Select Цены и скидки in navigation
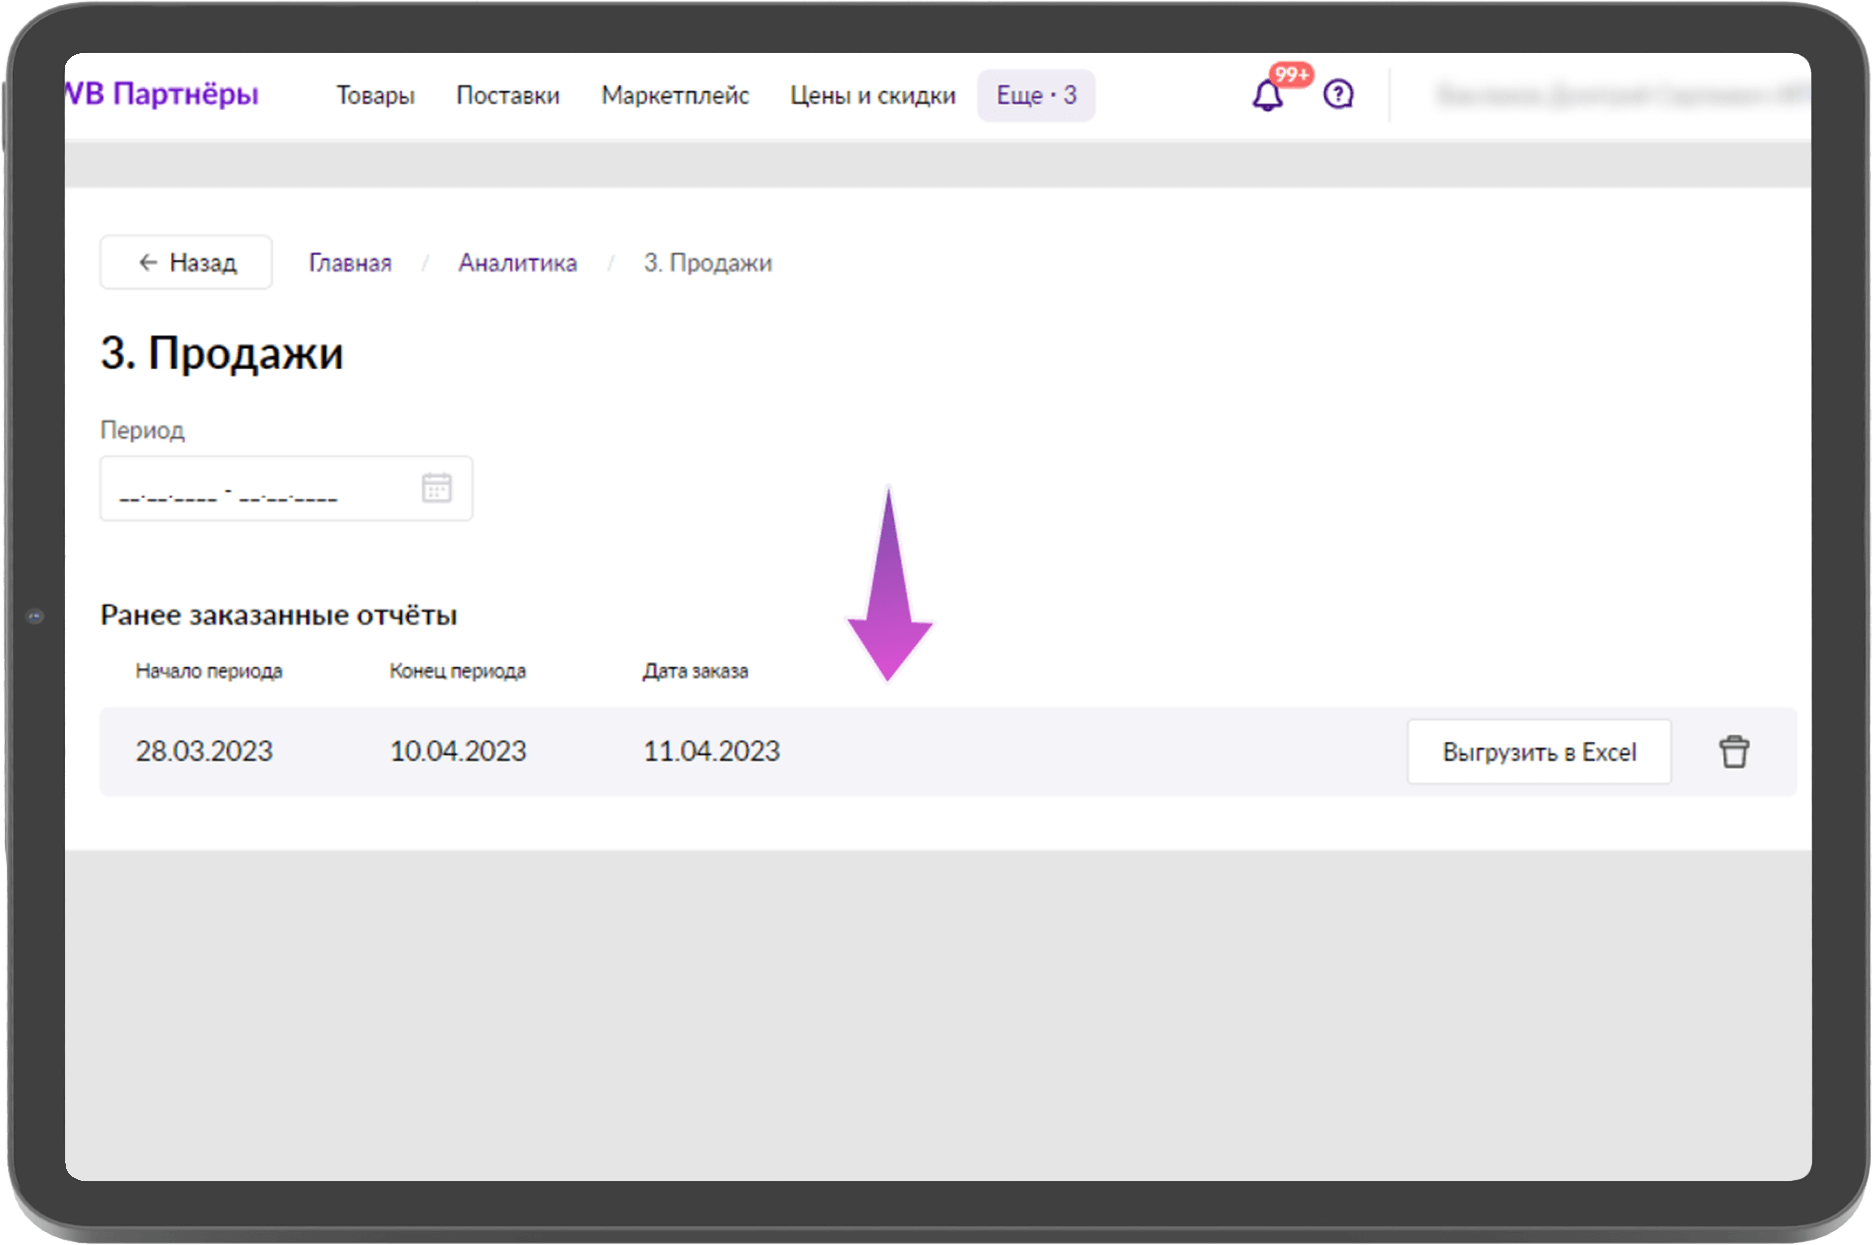This screenshot has height=1245, width=1873. click(872, 95)
